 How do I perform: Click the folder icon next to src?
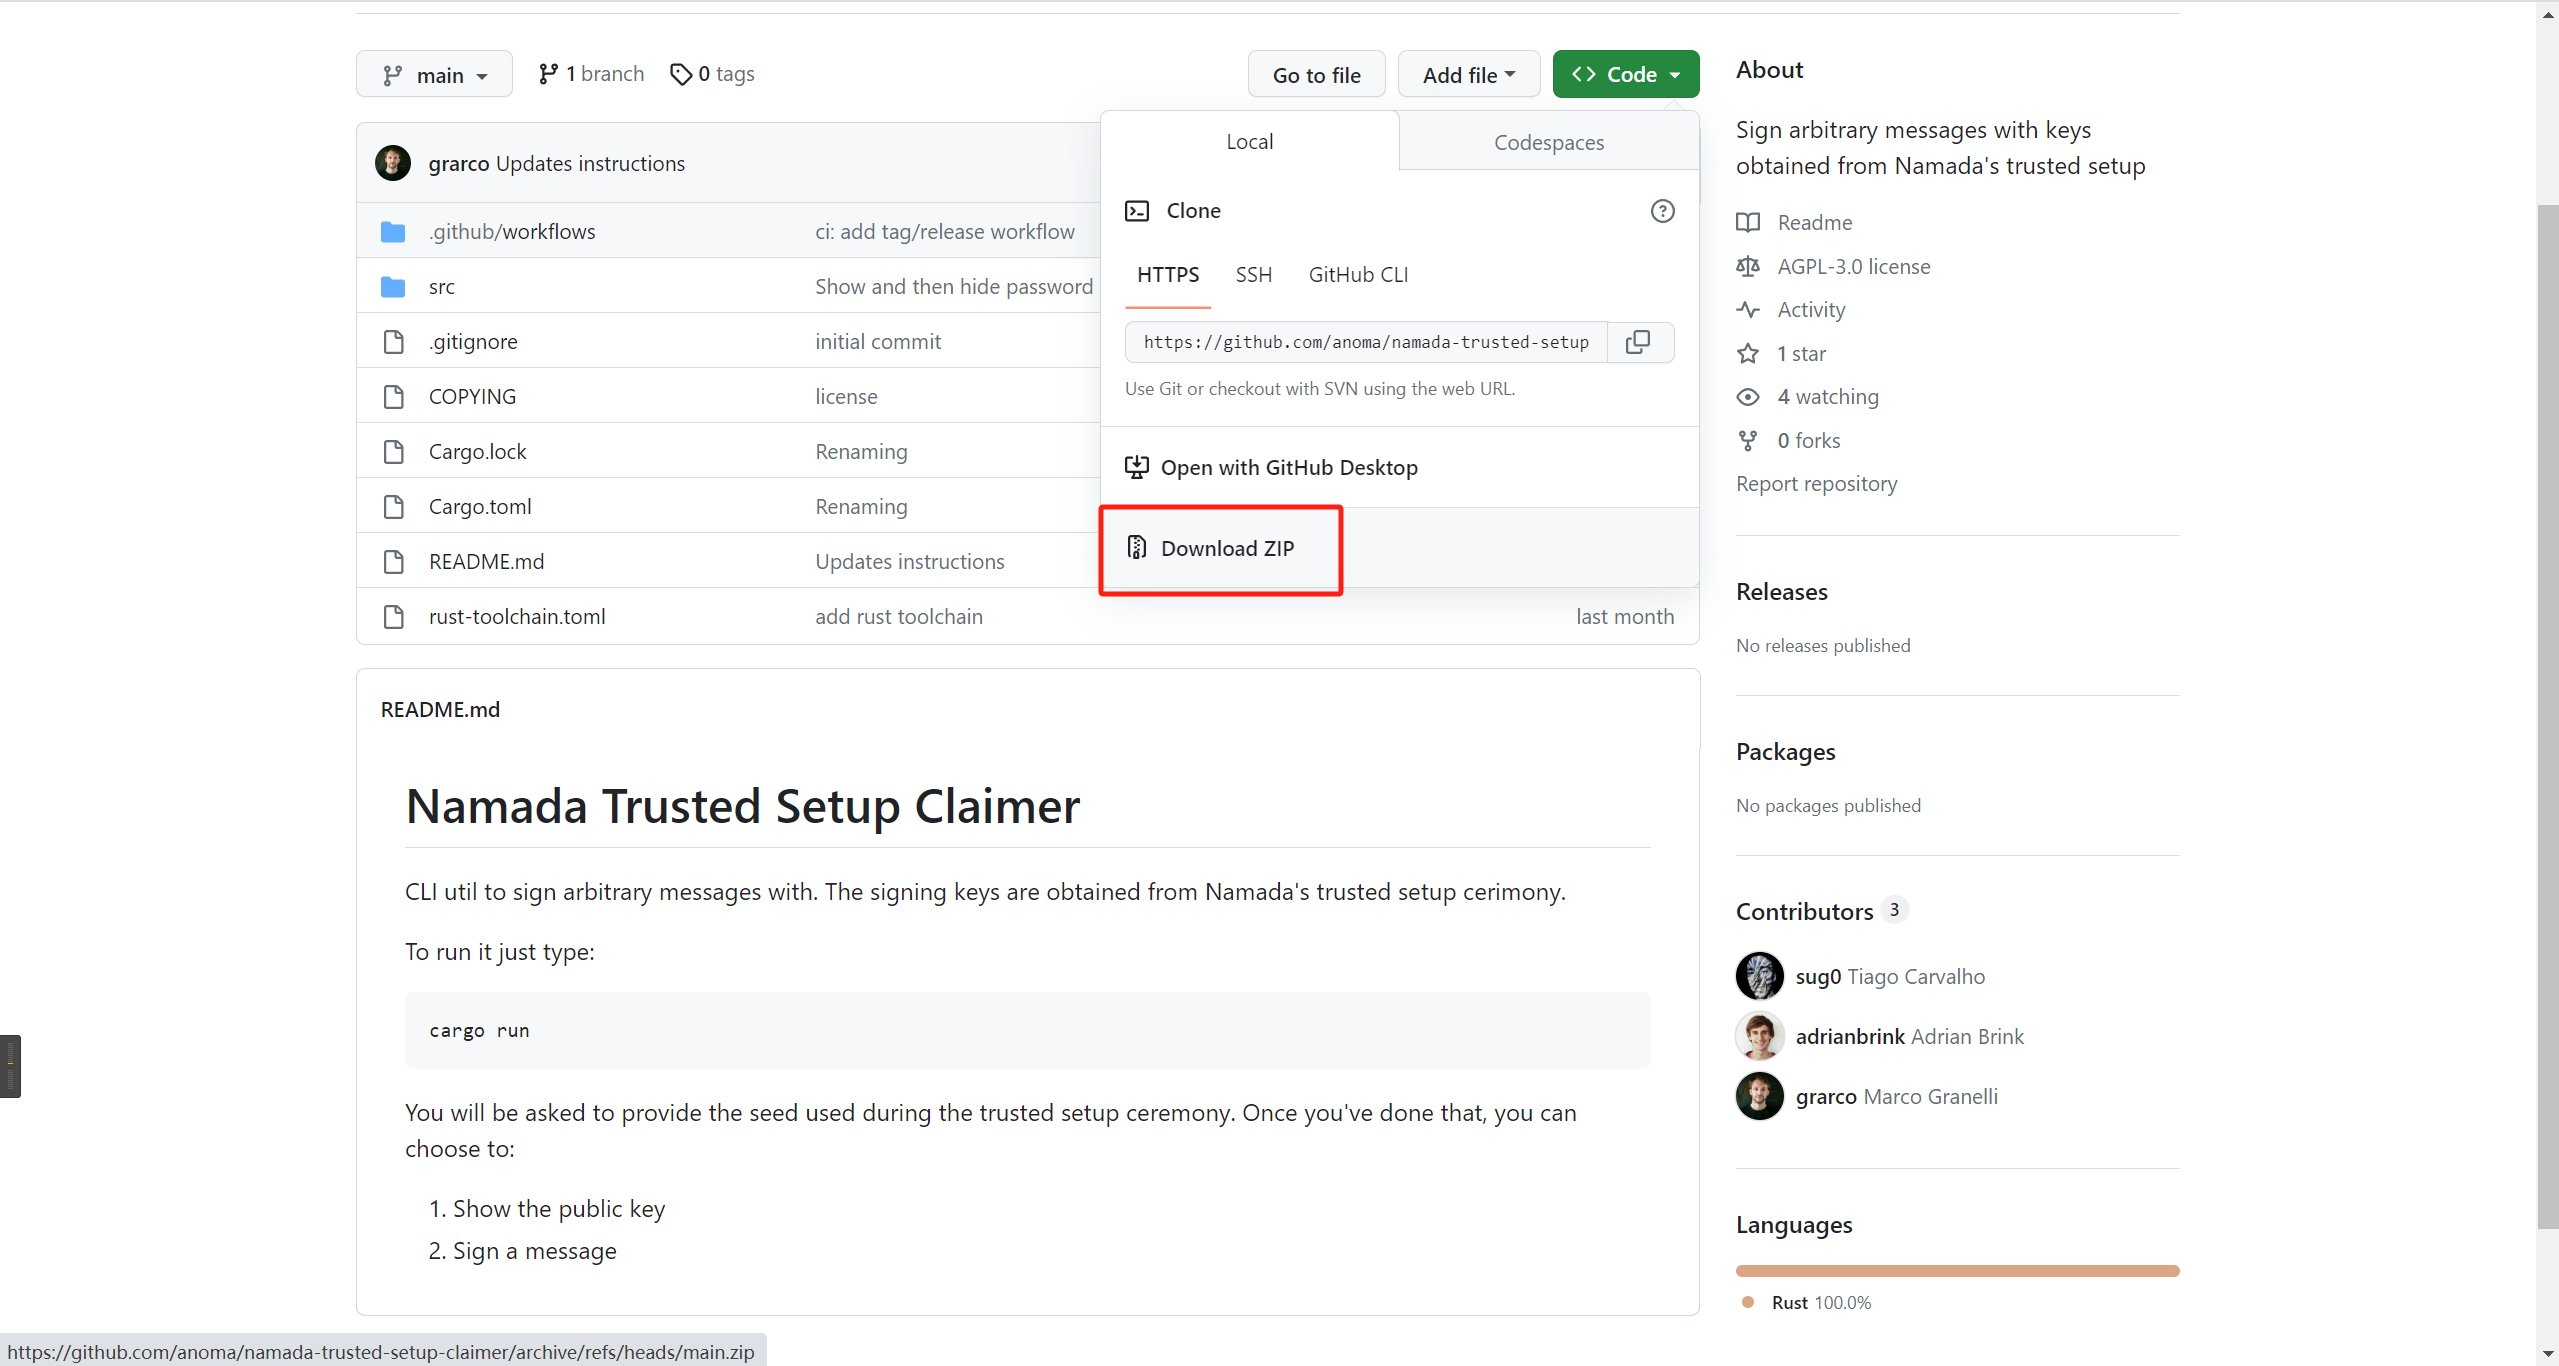[x=393, y=287]
